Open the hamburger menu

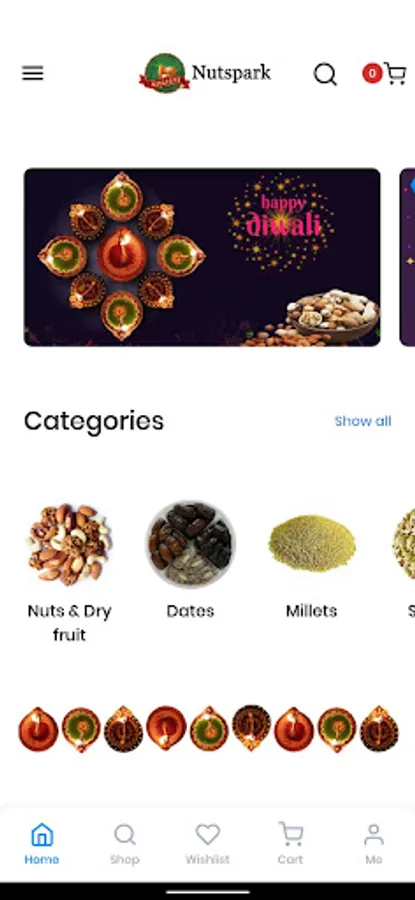pyautogui.click(x=33, y=73)
